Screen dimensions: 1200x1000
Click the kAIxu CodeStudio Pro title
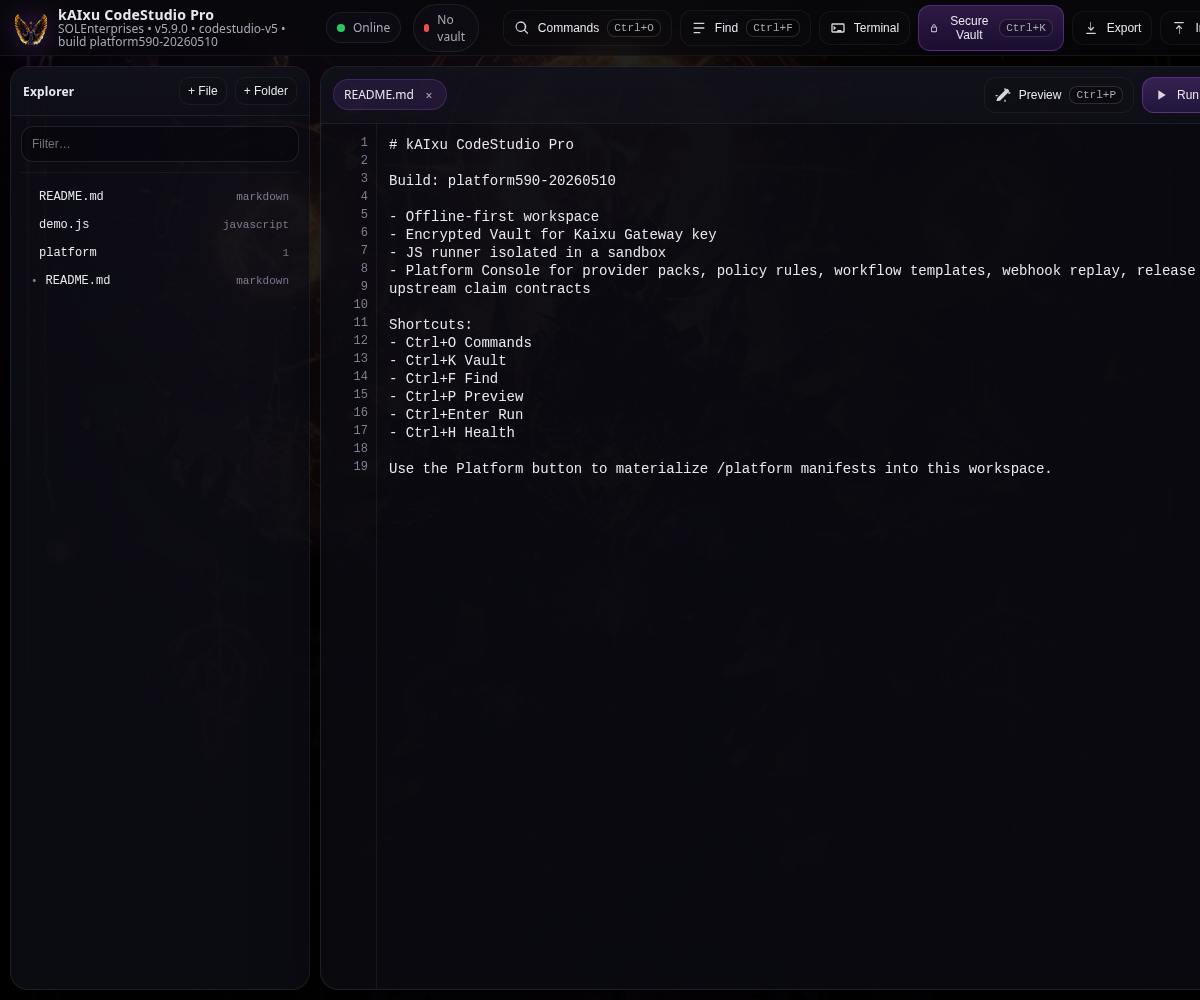(x=136, y=15)
